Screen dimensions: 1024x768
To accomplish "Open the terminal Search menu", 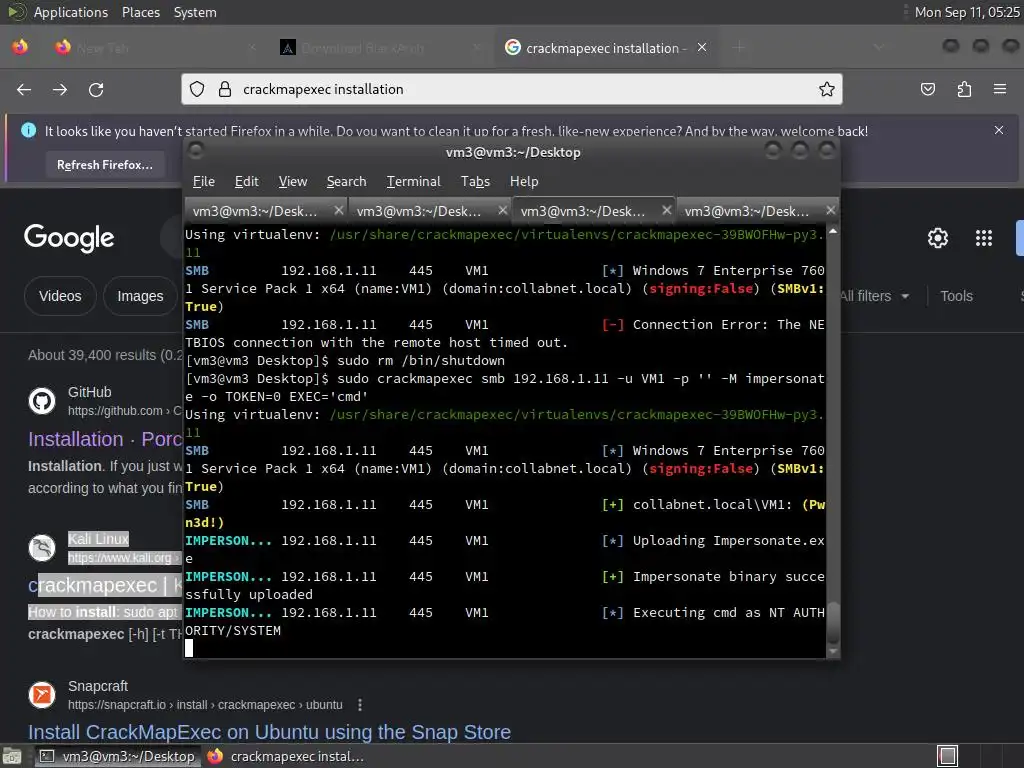I will (346, 182).
